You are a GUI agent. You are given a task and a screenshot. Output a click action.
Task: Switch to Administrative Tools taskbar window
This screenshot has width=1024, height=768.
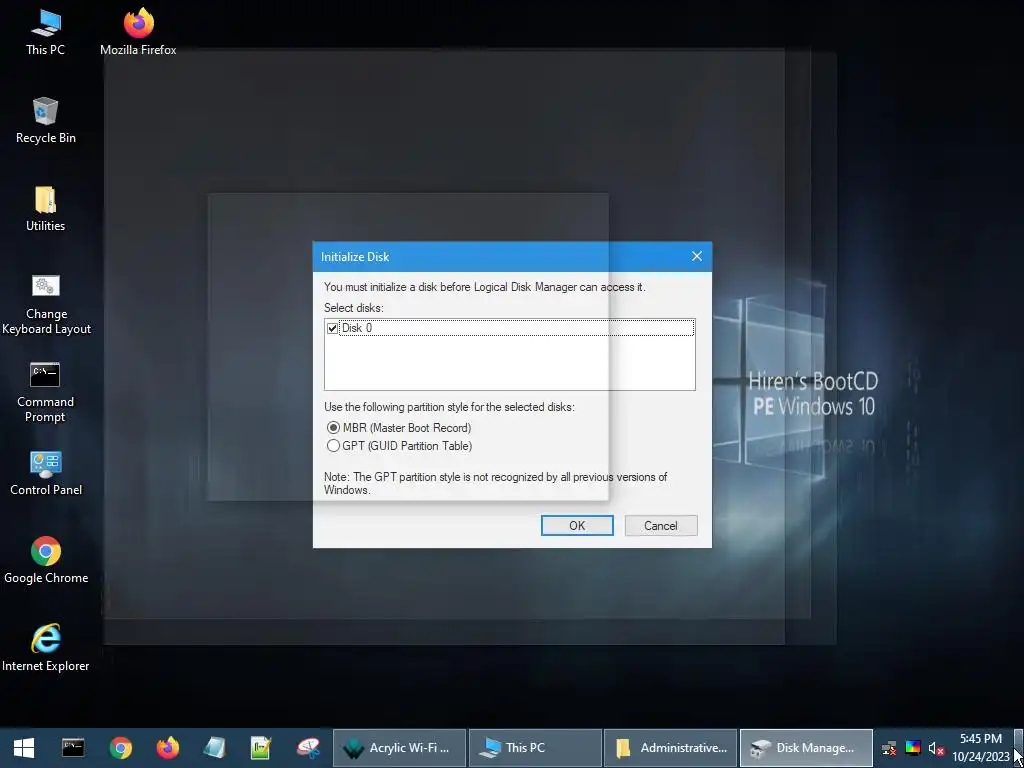[x=671, y=748]
